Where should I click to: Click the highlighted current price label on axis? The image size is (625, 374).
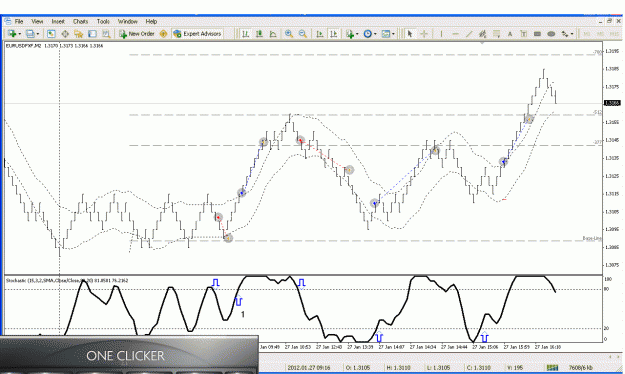tap(613, 103)
